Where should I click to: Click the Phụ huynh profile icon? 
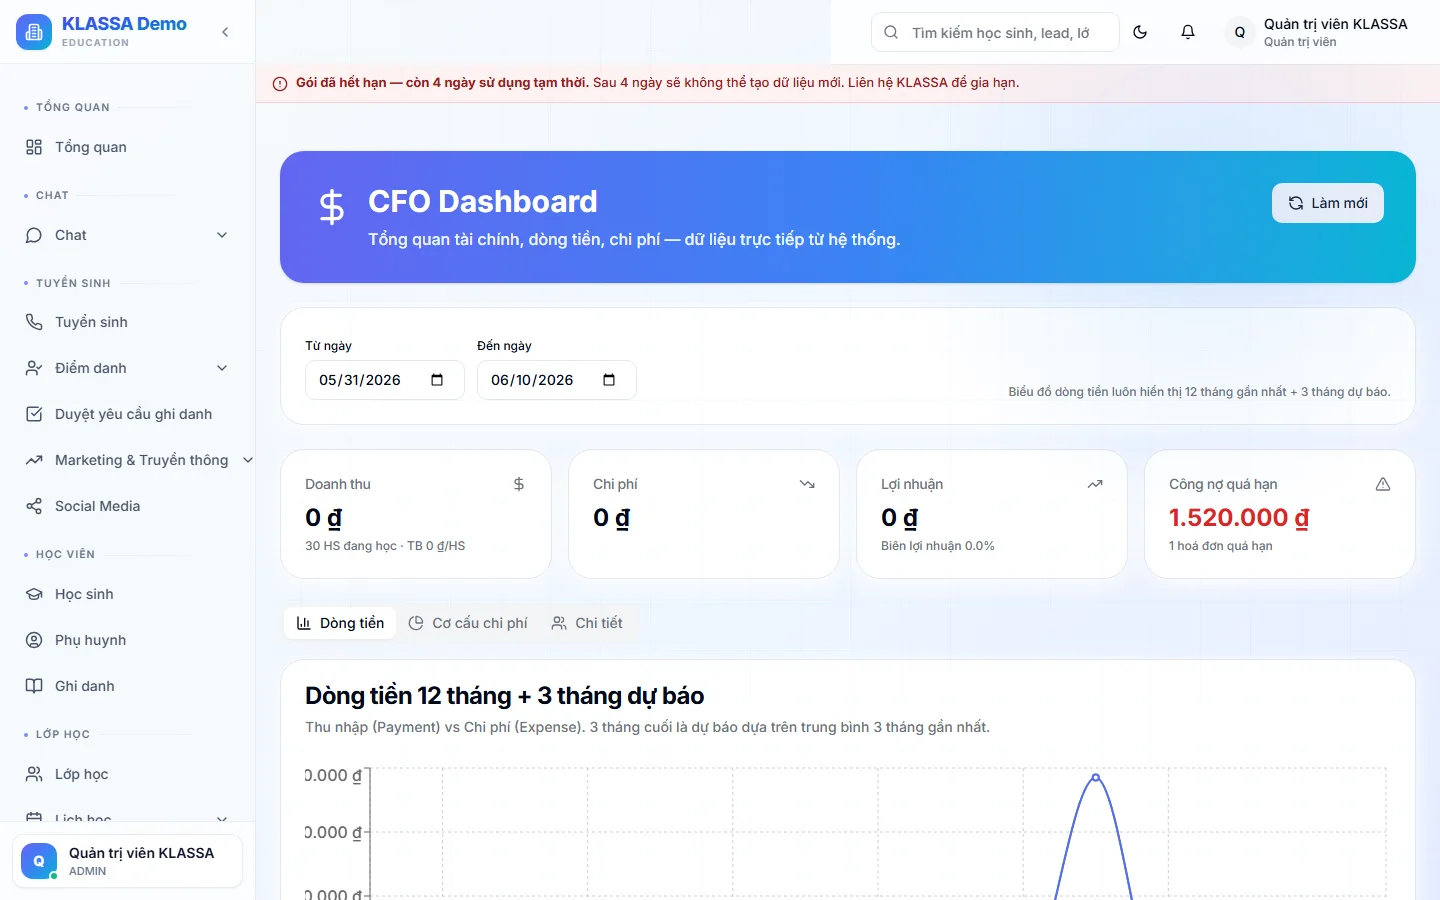pyautogui.click(x=34, y=640)
